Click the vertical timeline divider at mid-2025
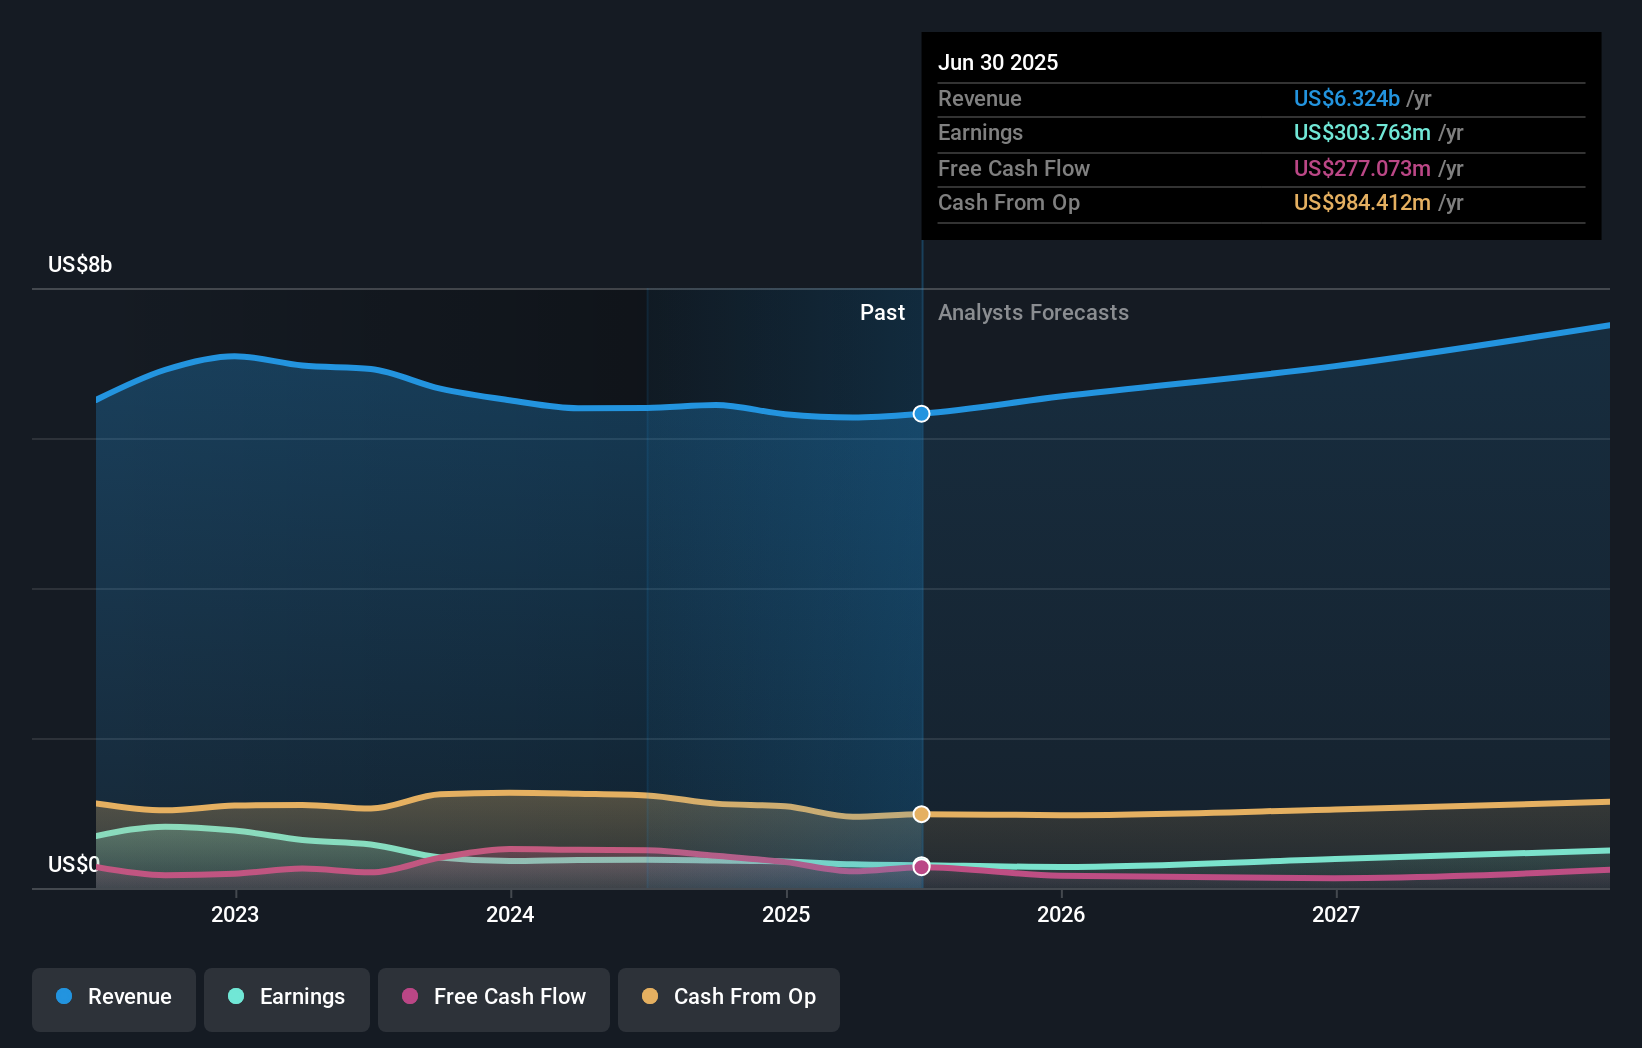Viewport: 1642px width, 1048px height. (x=921, y=600)
